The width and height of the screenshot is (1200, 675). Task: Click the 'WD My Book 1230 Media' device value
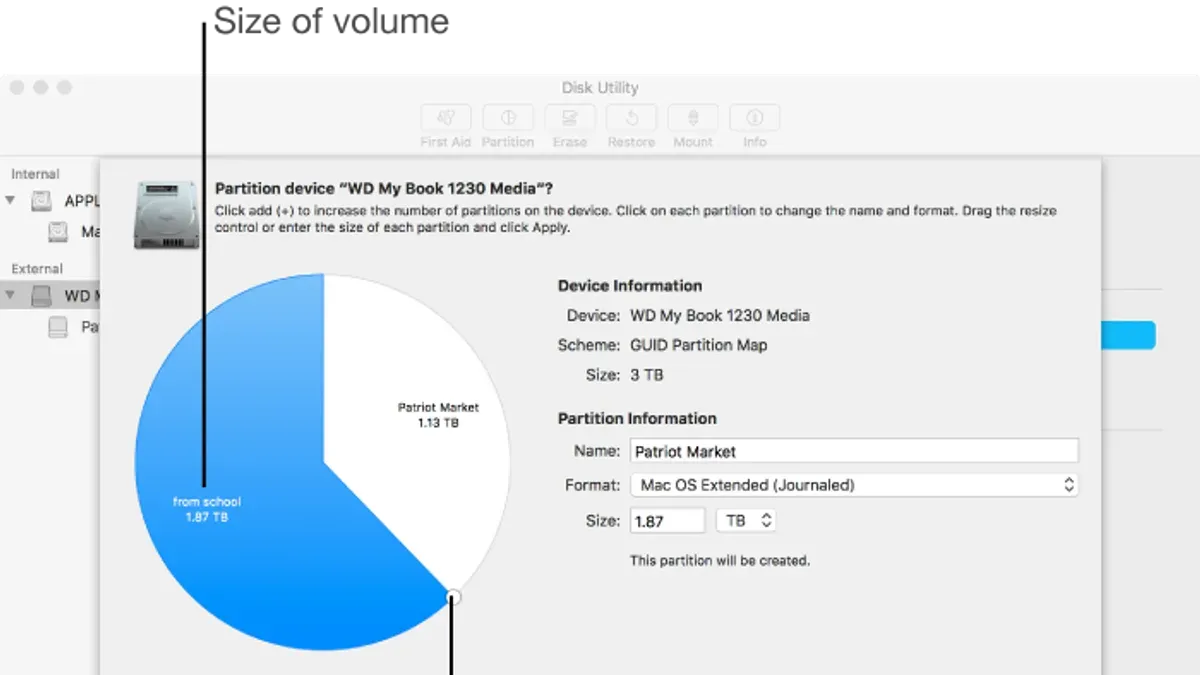pos(720,315)
